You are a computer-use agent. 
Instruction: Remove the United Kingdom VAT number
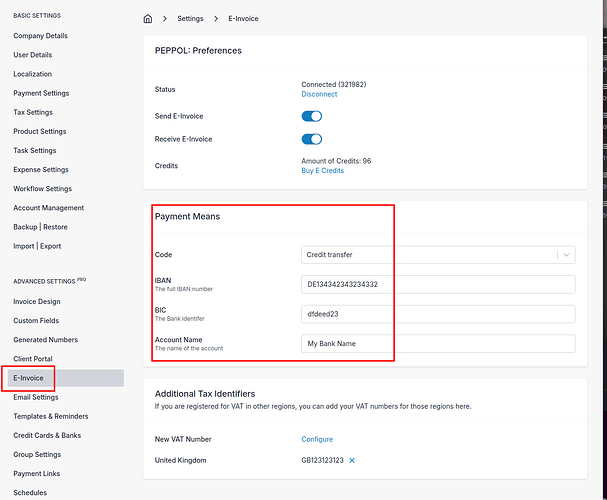pyautogui.click(x=352, y=460)
